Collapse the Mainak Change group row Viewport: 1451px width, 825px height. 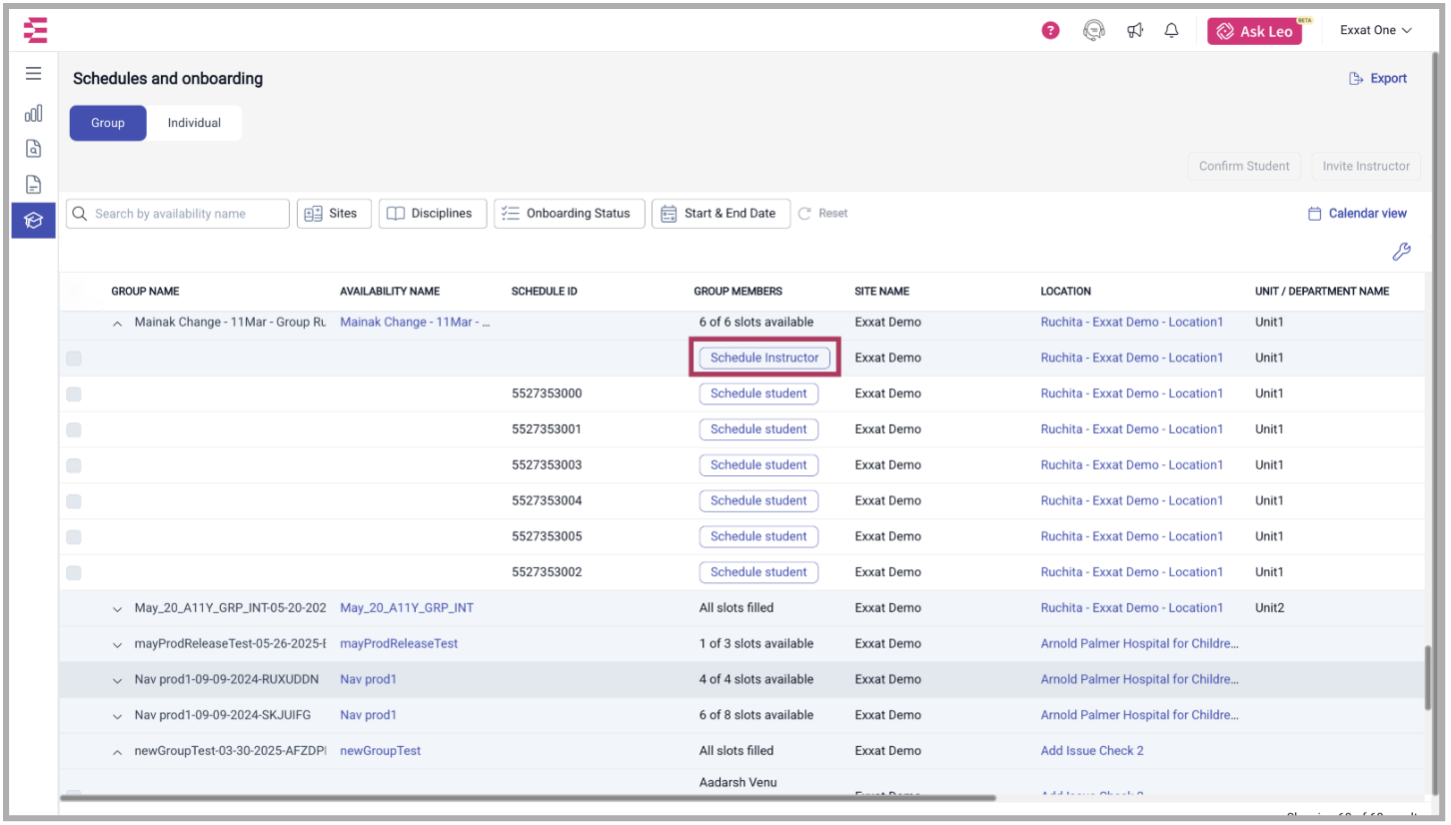click(117, 323)
